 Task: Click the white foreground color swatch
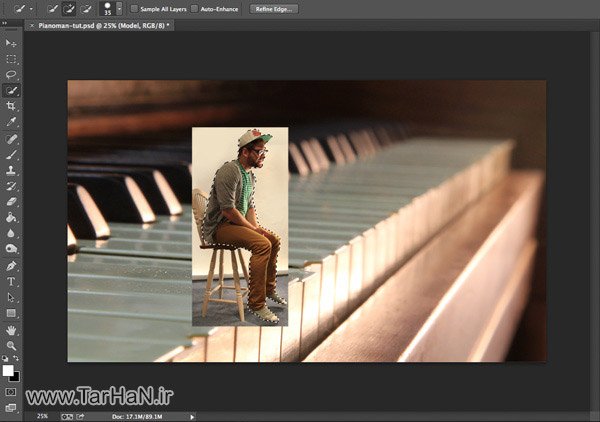(8, 370)
